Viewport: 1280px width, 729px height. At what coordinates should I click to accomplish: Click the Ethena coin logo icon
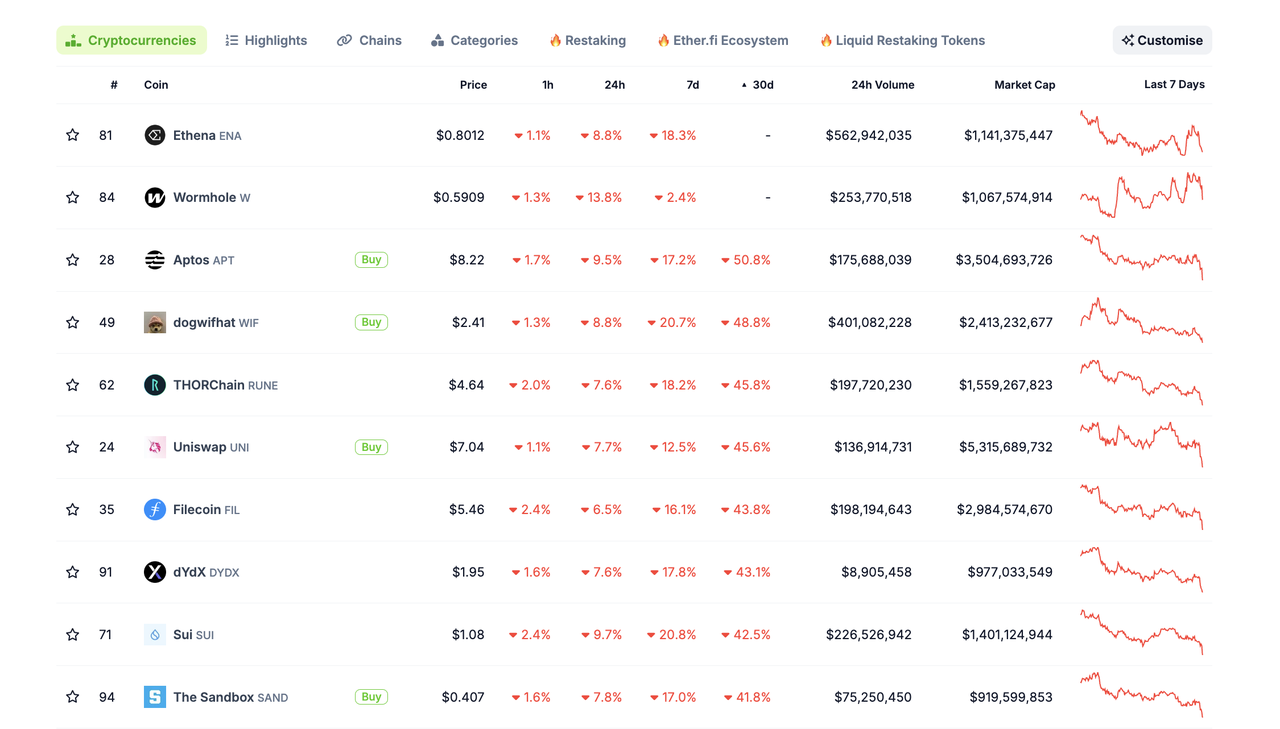pyautogui.click(x=155, y=135)
